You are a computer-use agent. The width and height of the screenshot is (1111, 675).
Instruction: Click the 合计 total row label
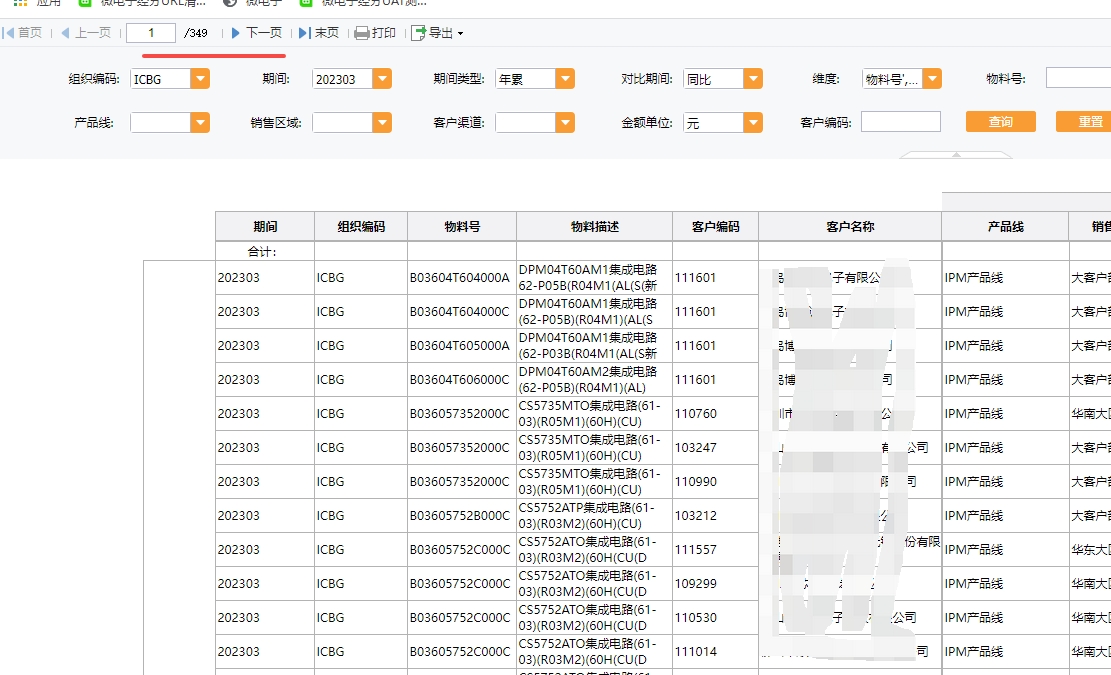261,251
